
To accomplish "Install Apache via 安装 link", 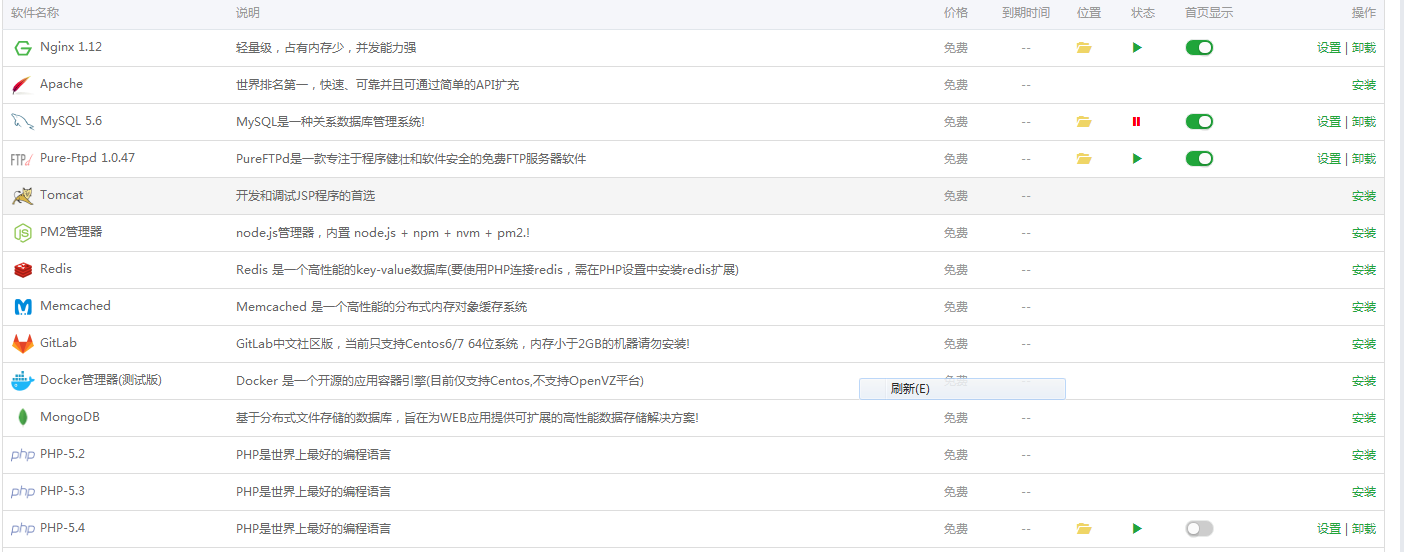I will point(1364,85).
